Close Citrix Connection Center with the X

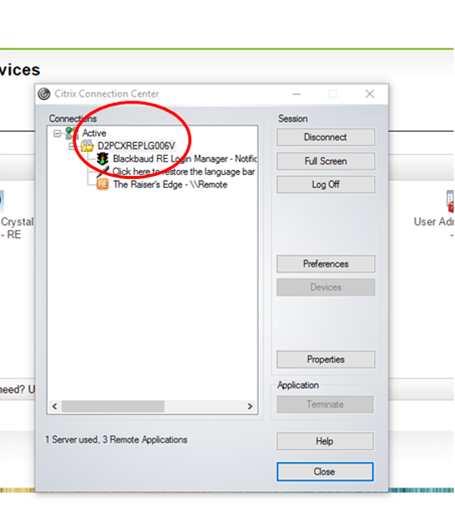(x=370, y=94)
